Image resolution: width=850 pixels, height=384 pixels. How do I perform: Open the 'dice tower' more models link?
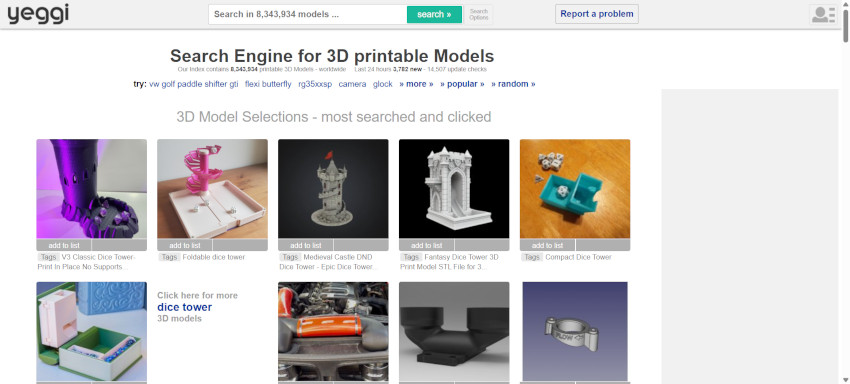point(184,307)
